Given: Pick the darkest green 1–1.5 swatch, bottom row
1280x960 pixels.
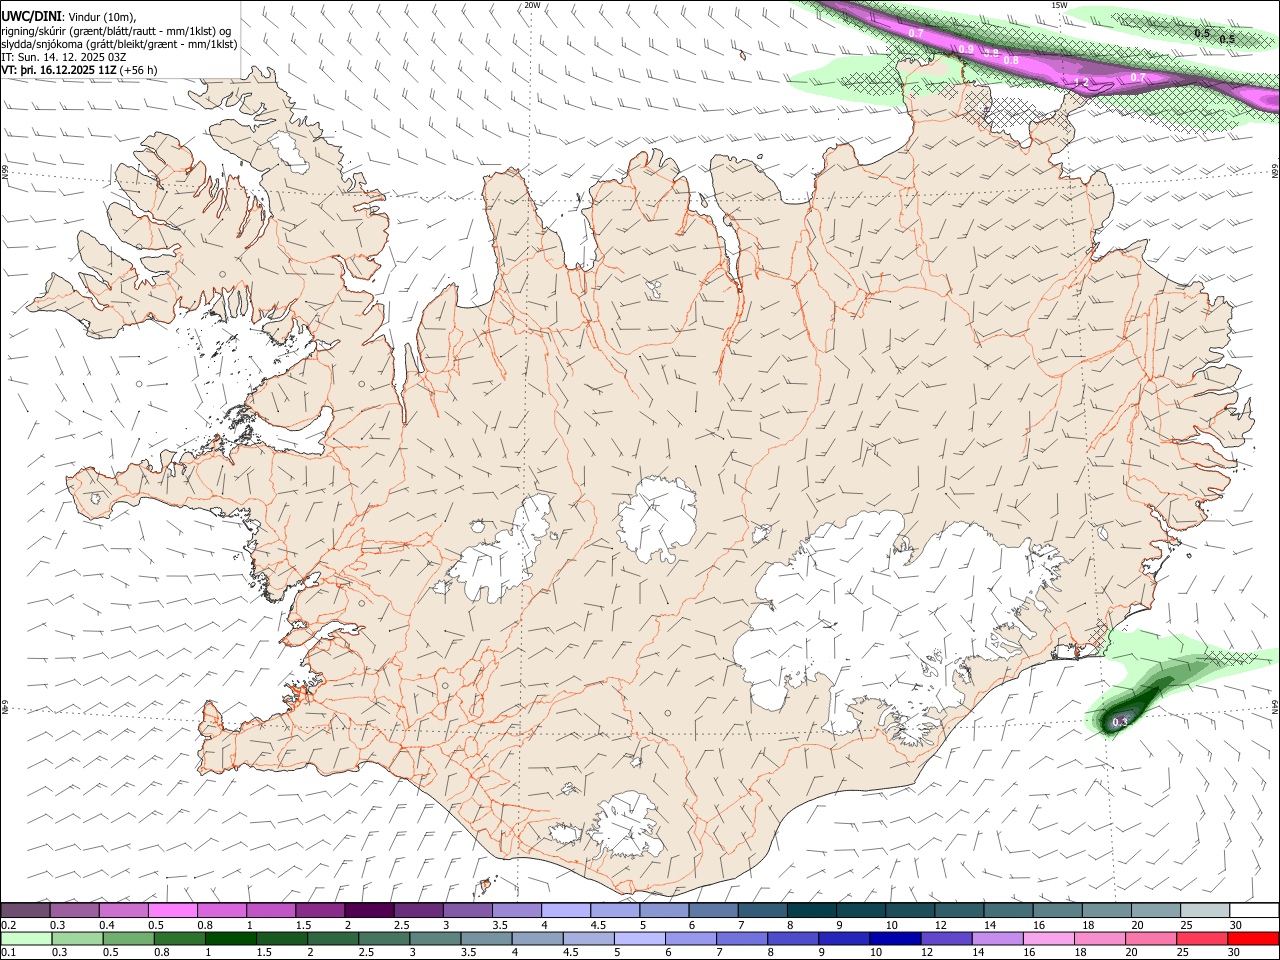Looking at the screenshot, I should tap(231, 939).
